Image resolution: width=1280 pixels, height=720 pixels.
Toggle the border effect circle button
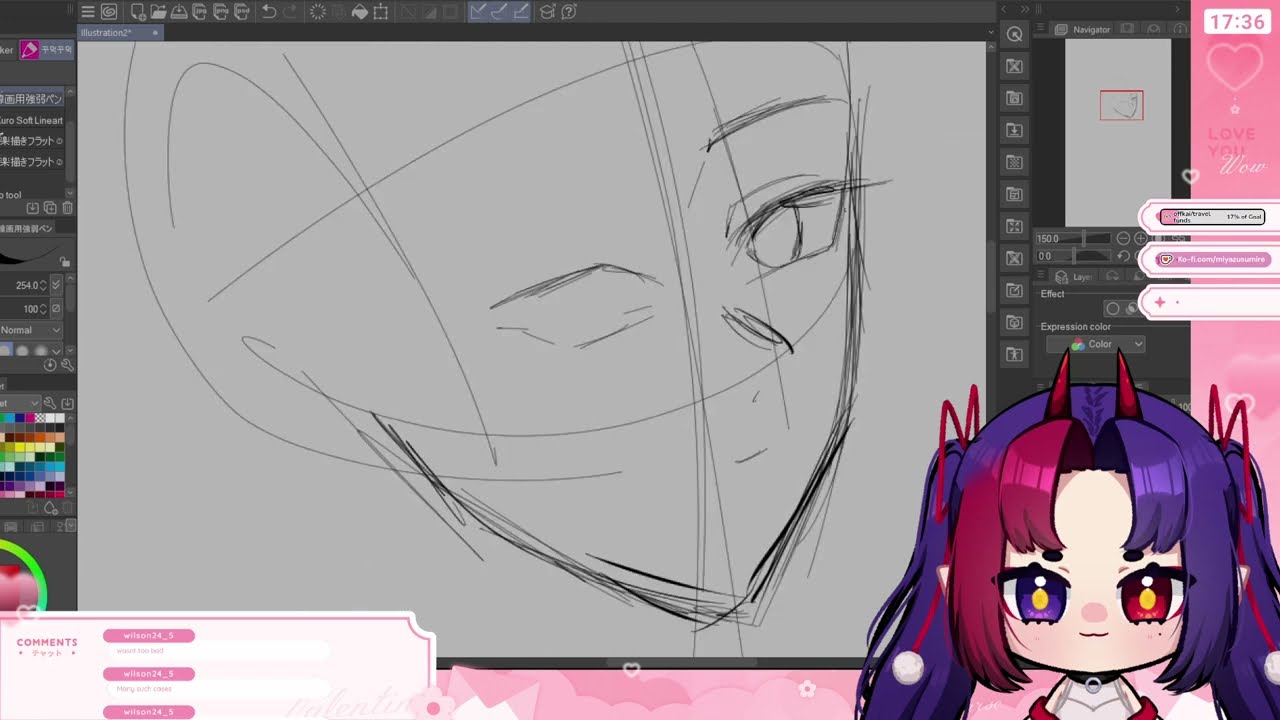click(1112, 309)
